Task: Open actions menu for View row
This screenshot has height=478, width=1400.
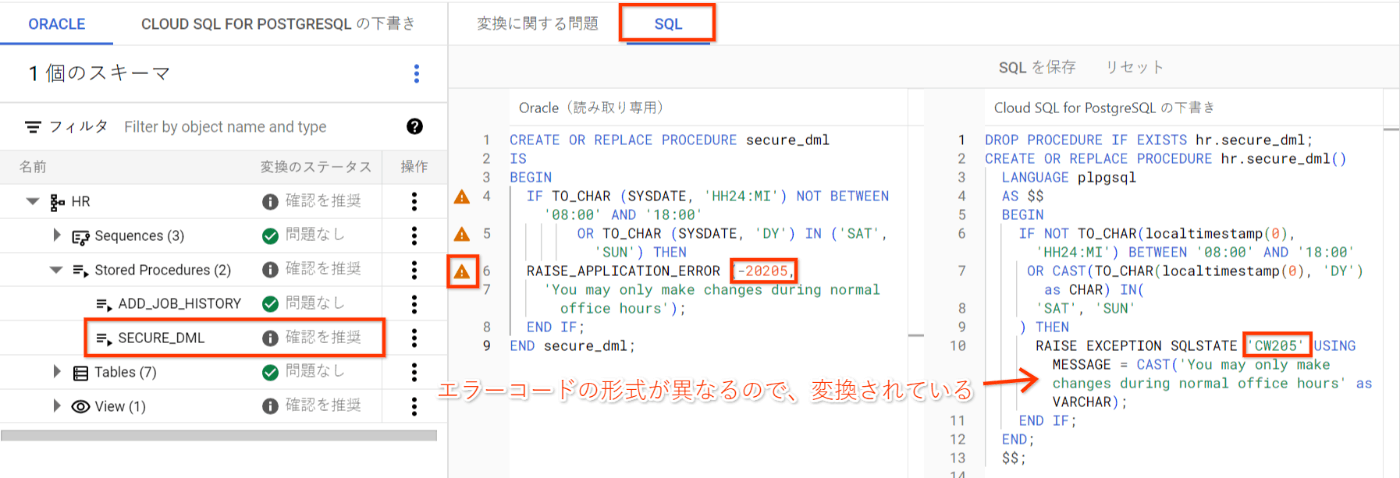Action: coord(414,406)
